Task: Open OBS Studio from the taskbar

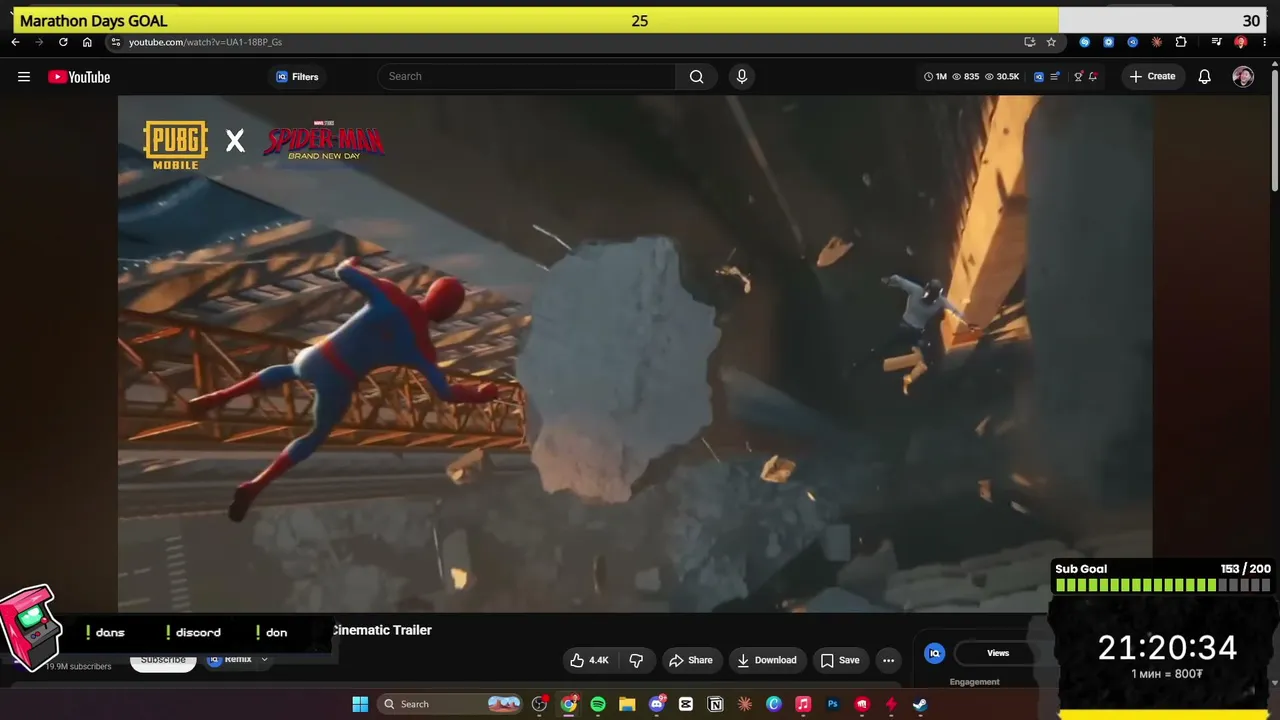Action: click(540, 704)
